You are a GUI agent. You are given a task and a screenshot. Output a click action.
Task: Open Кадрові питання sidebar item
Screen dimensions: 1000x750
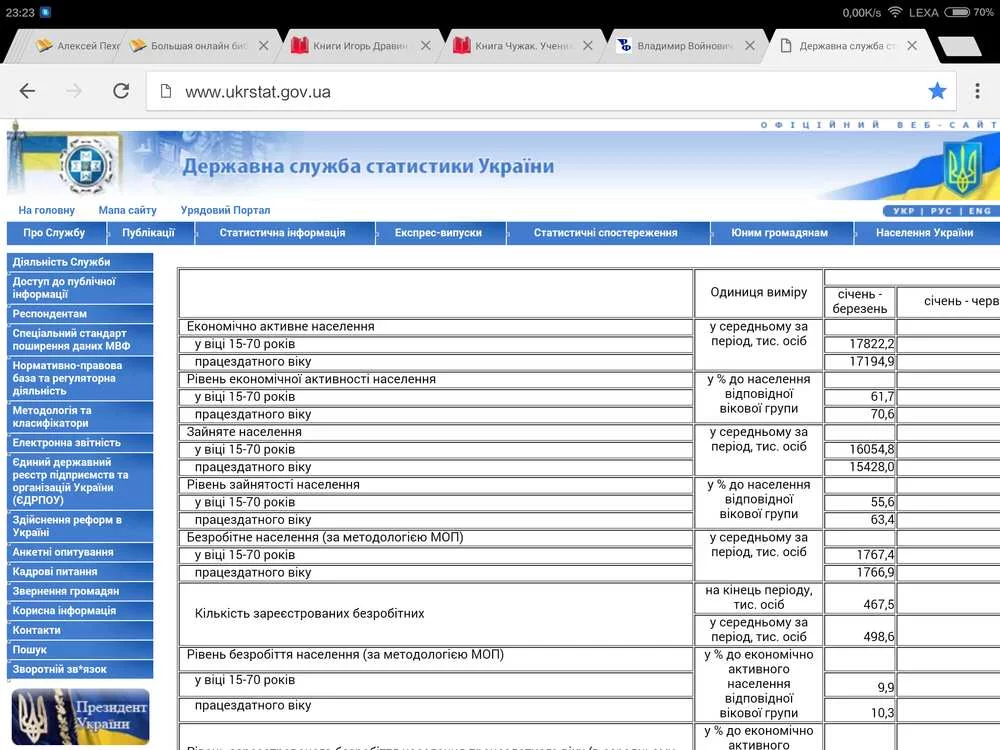[x=80, y=572]
